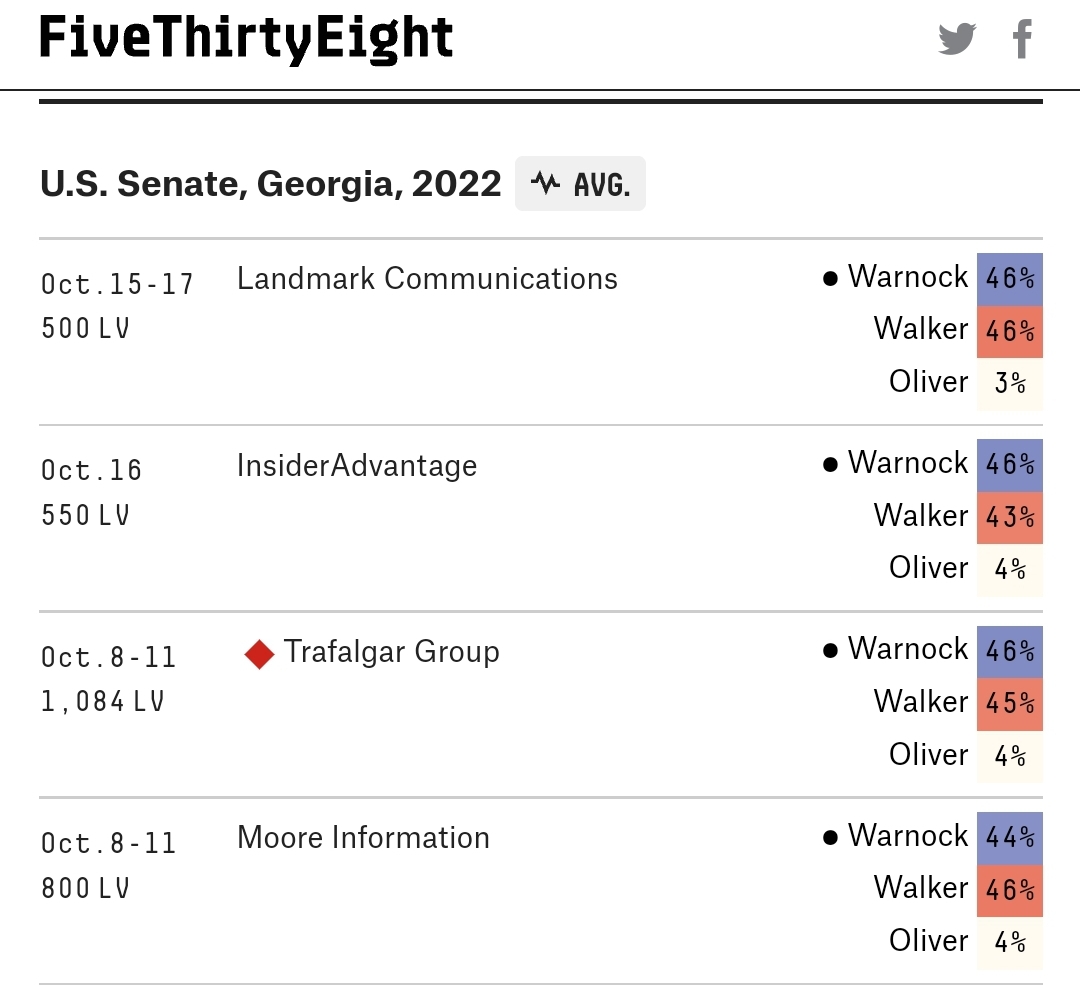Click Warnock's 46% blue cell in Landmark poll
Viewport: 1080px width, 985px height.
click(1010, 280)
